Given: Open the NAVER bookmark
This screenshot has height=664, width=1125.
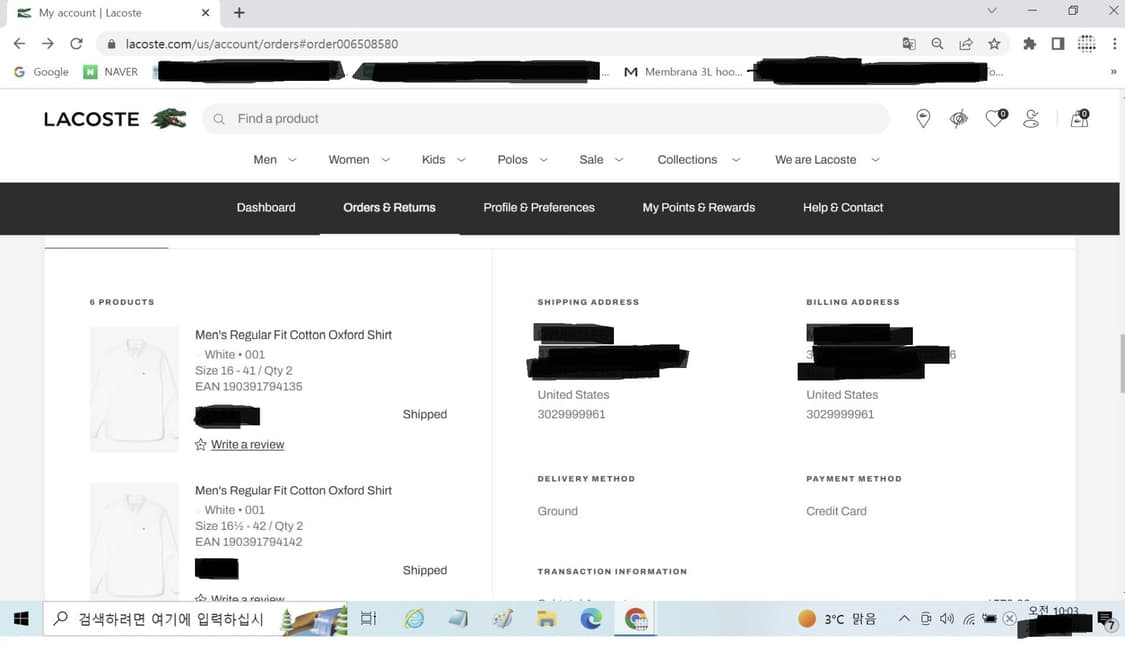Looking at the screenshot, I should tap(111, 72).
